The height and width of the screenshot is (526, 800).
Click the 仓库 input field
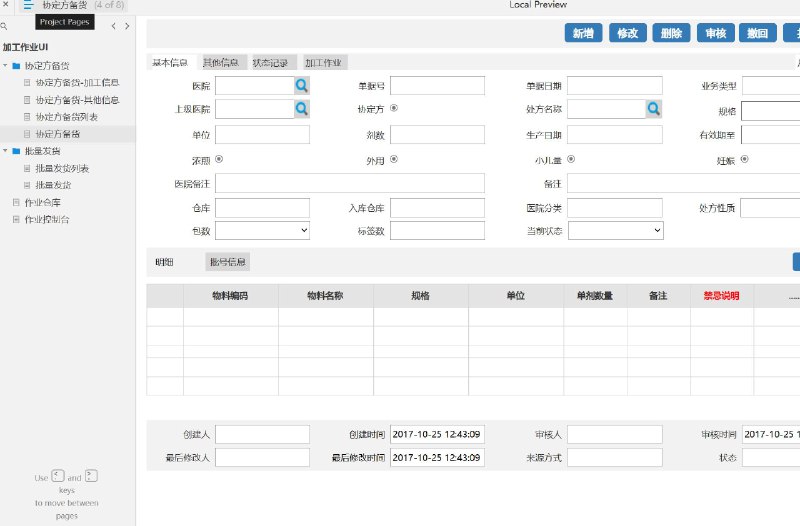click(262, 208)
